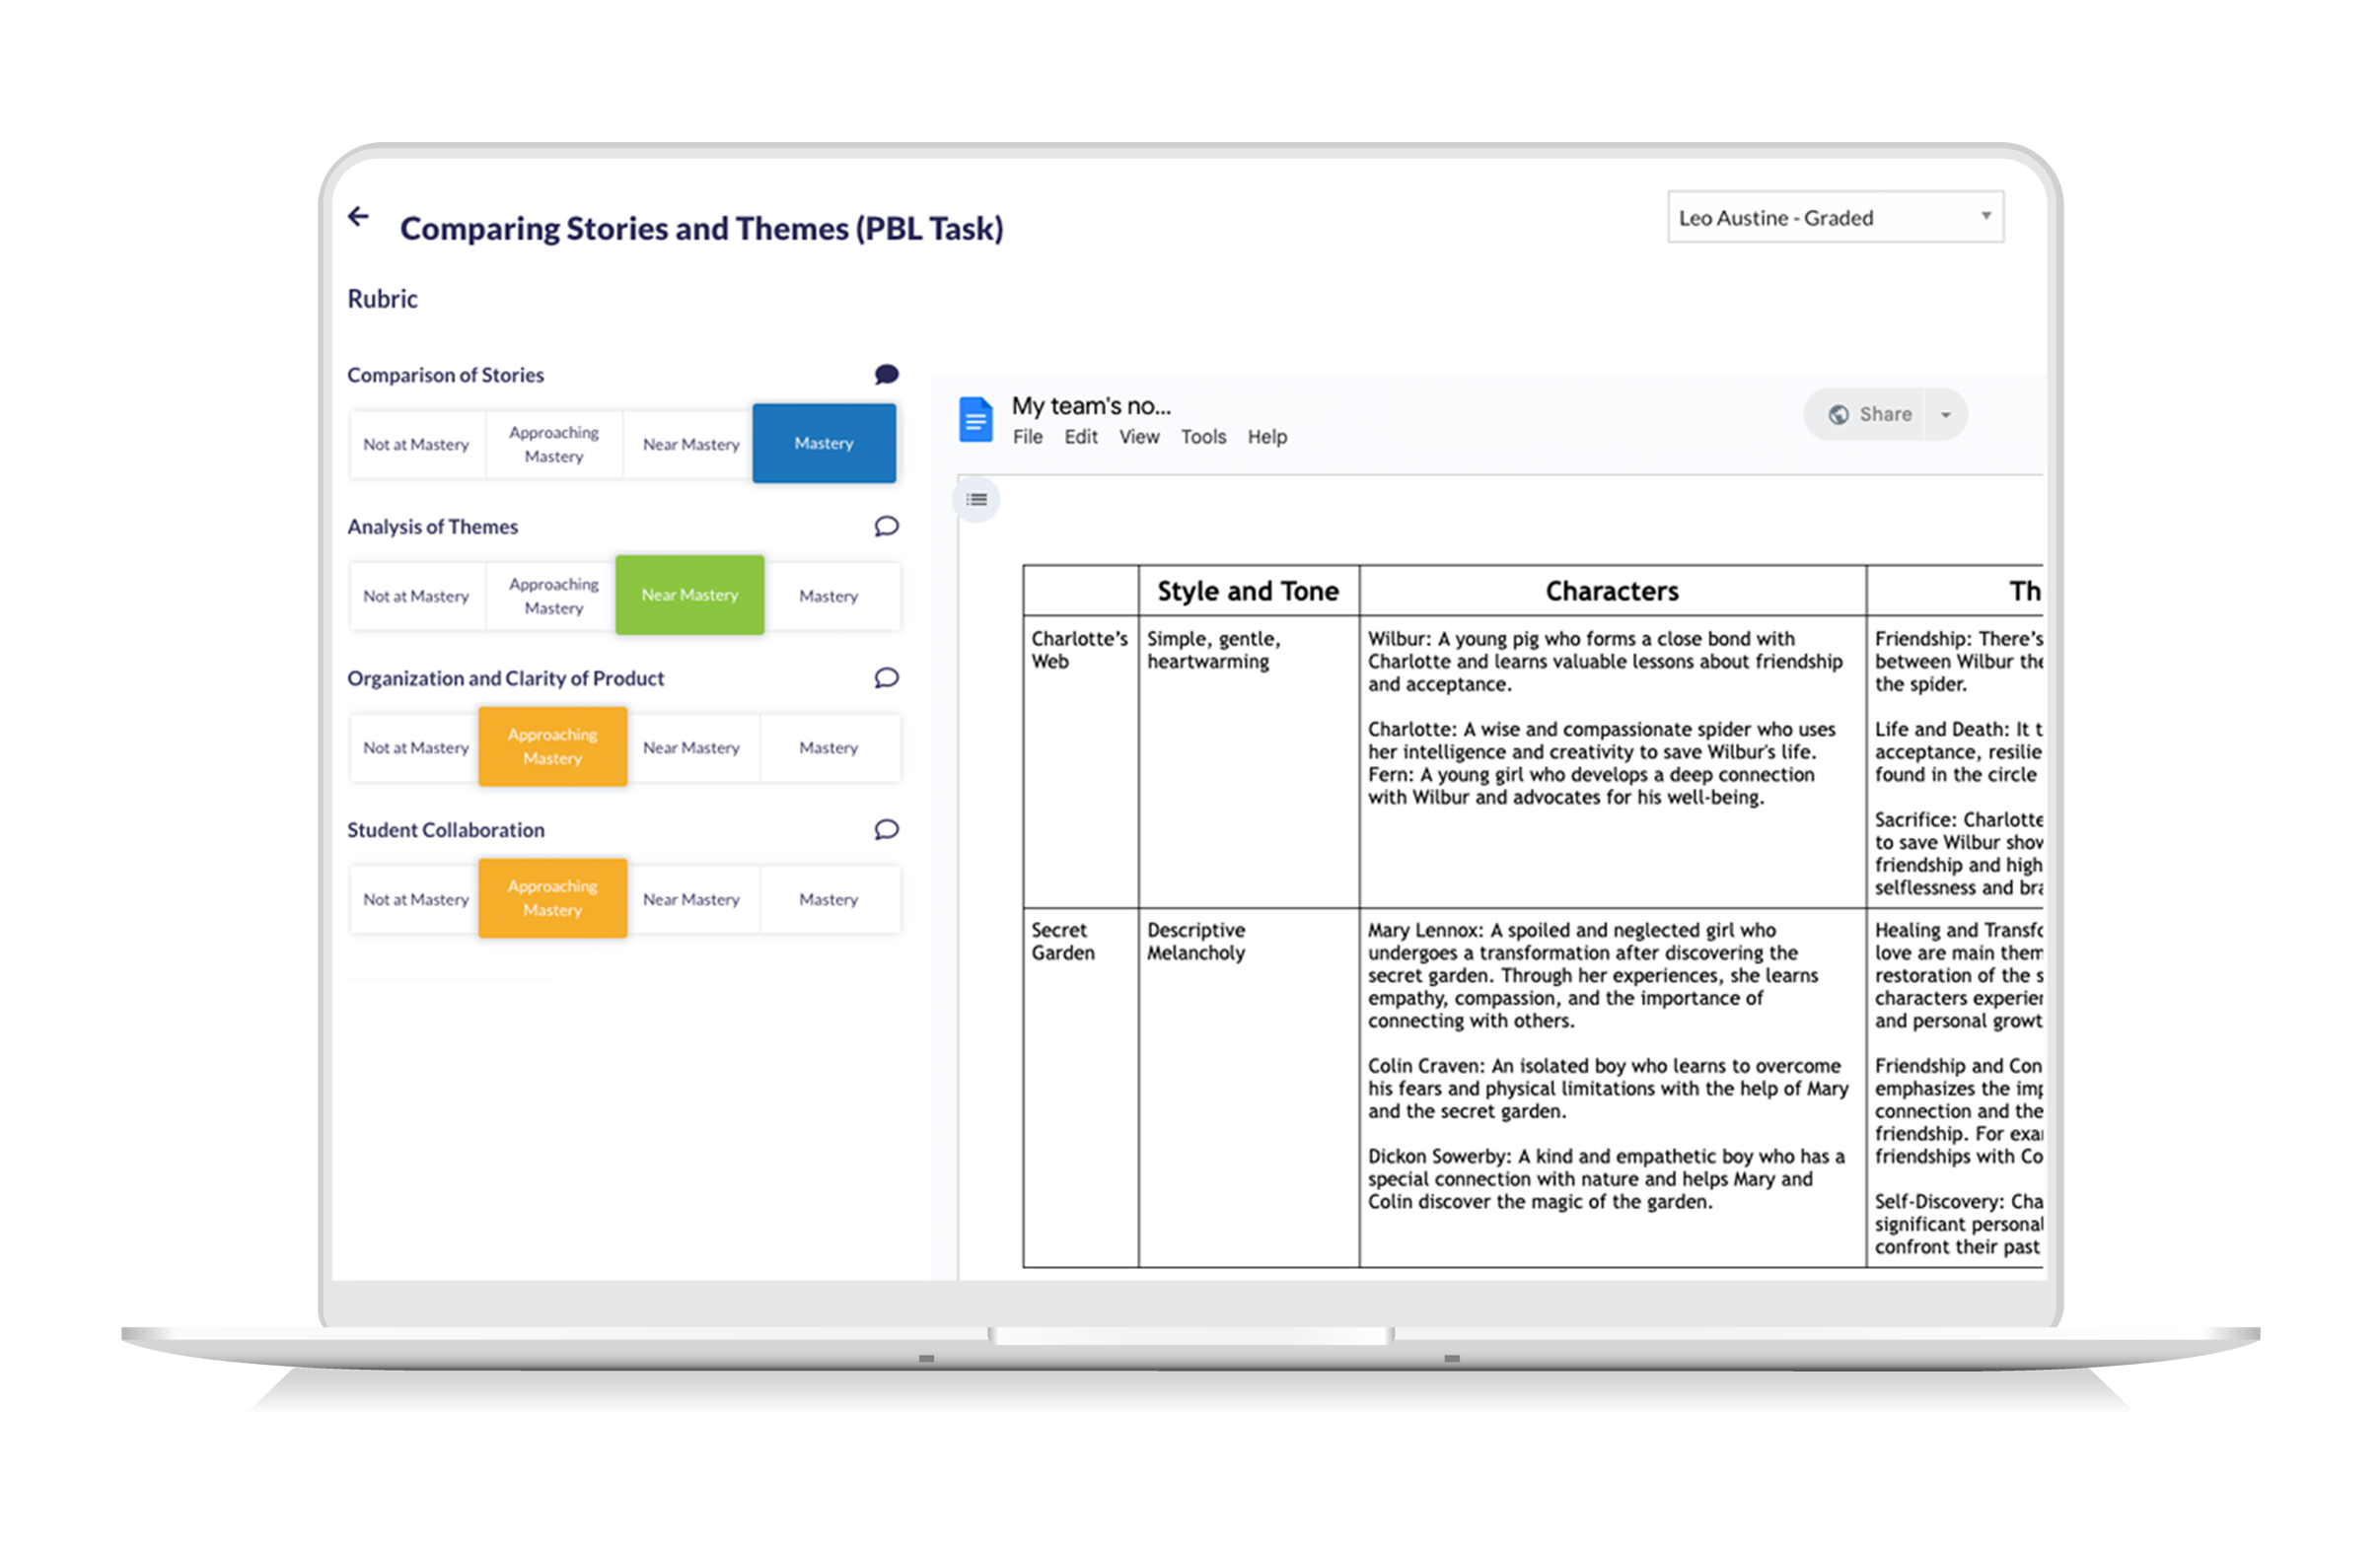The image size is (2380, 1552).
Task: Click the globe icon on Share
Action: [x=1838, y=414]
